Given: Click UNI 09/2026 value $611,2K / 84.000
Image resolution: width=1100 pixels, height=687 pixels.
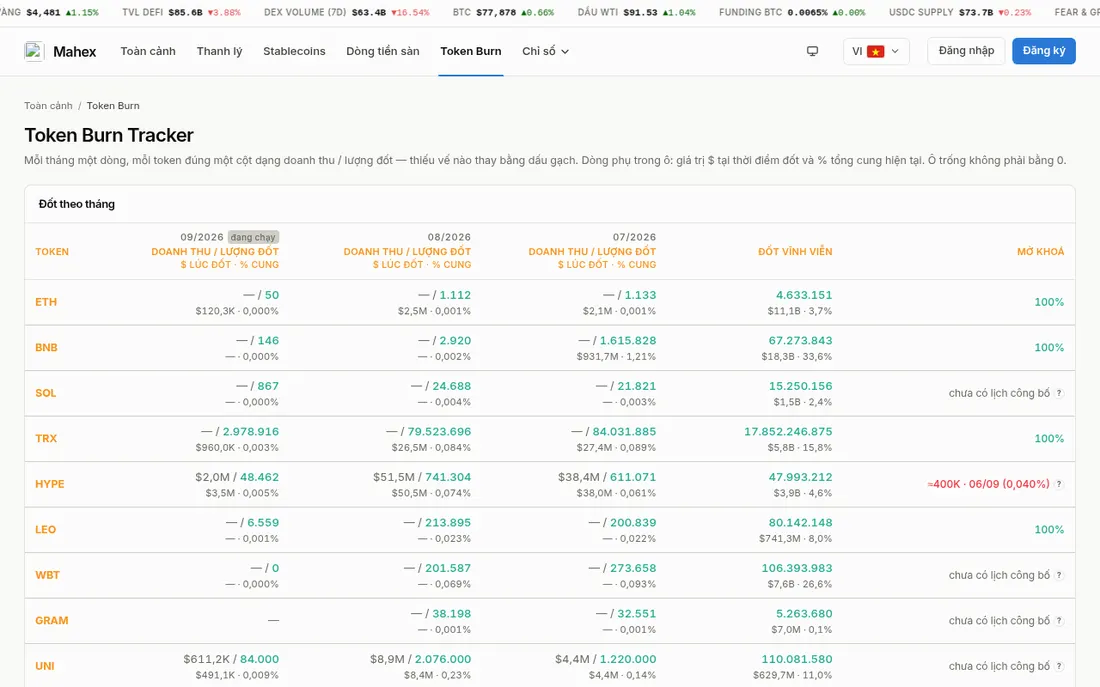Looking at the screenshot, I should point(231,660).
